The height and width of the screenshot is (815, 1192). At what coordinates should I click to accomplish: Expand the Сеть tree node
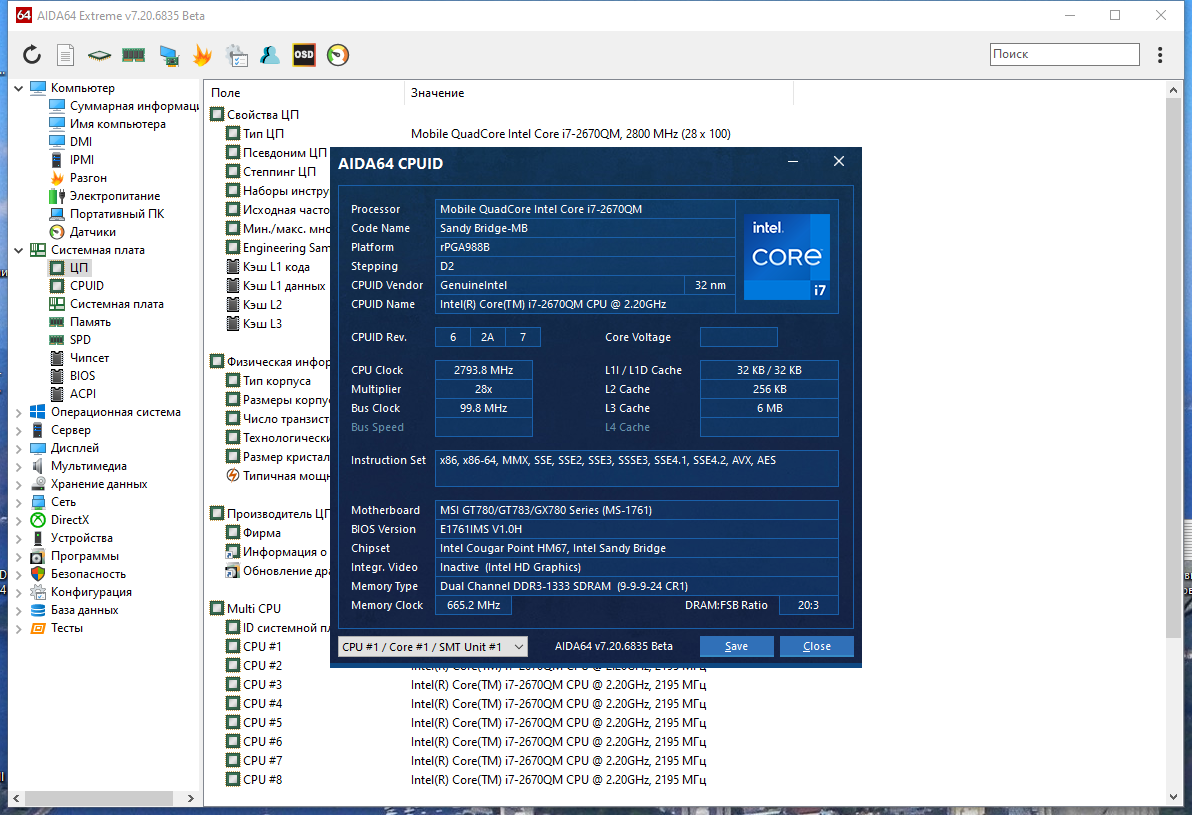point(18,503)
